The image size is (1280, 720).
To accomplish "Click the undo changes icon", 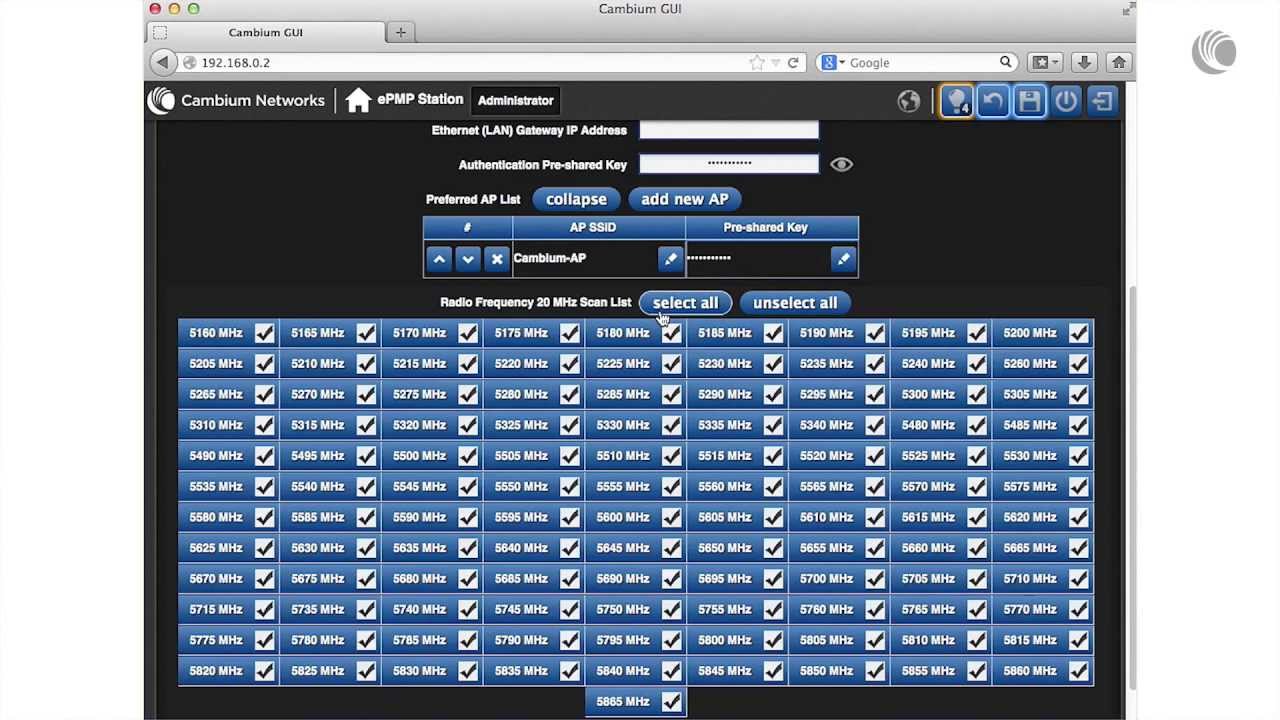I will coord(993,101).
